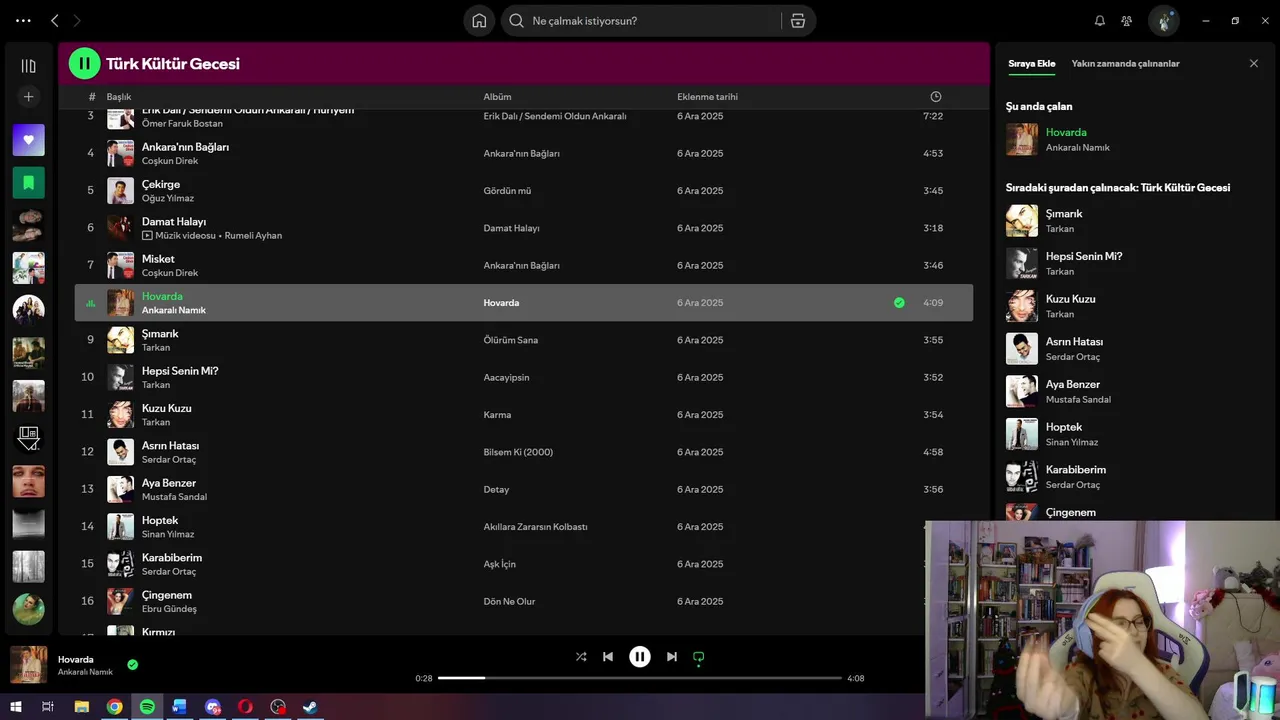Screen dimensions: 1280x720
Task: Select the Asrın Hatası playlist row
Action: pos(524,452)
